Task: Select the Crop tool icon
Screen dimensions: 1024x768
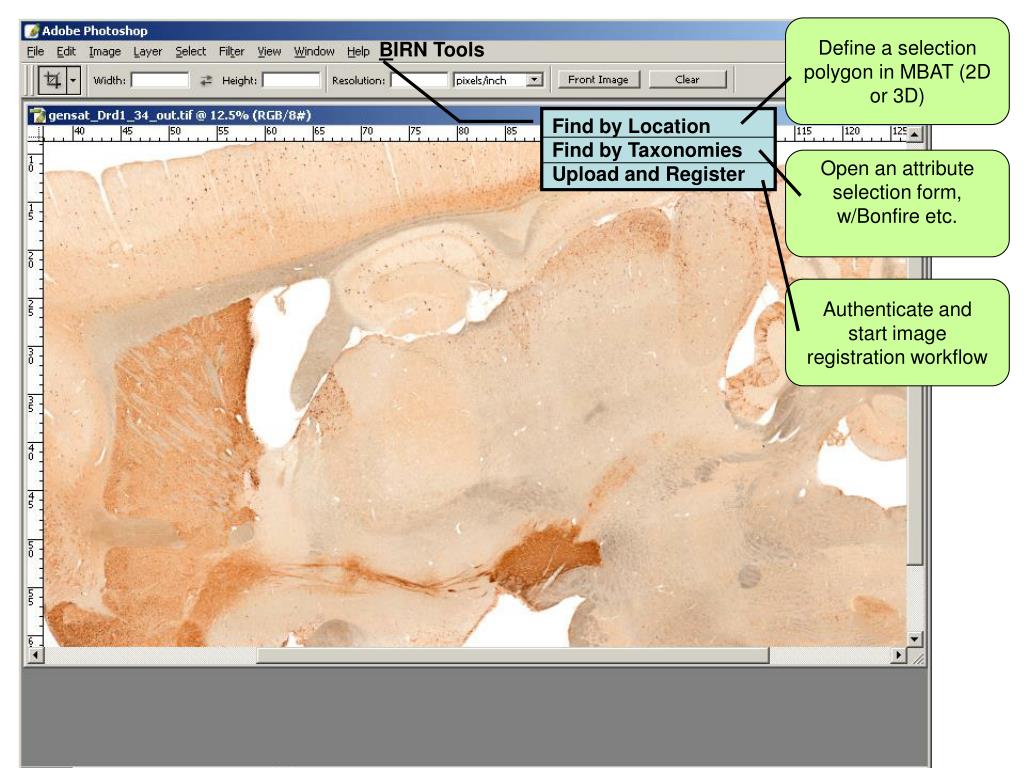Action: pos(52,80)
